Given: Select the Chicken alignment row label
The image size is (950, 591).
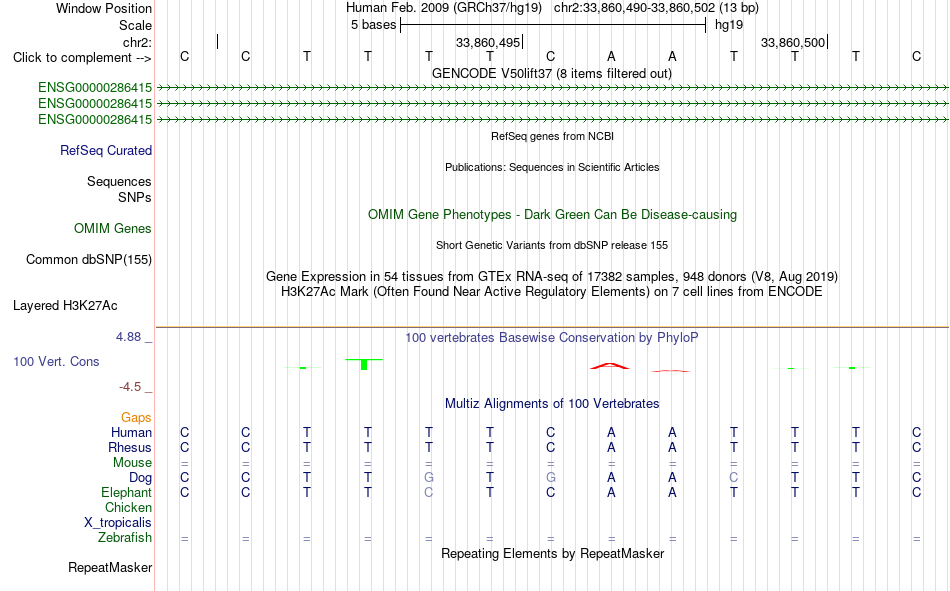Looking at the screenshot, I should 128,507.
